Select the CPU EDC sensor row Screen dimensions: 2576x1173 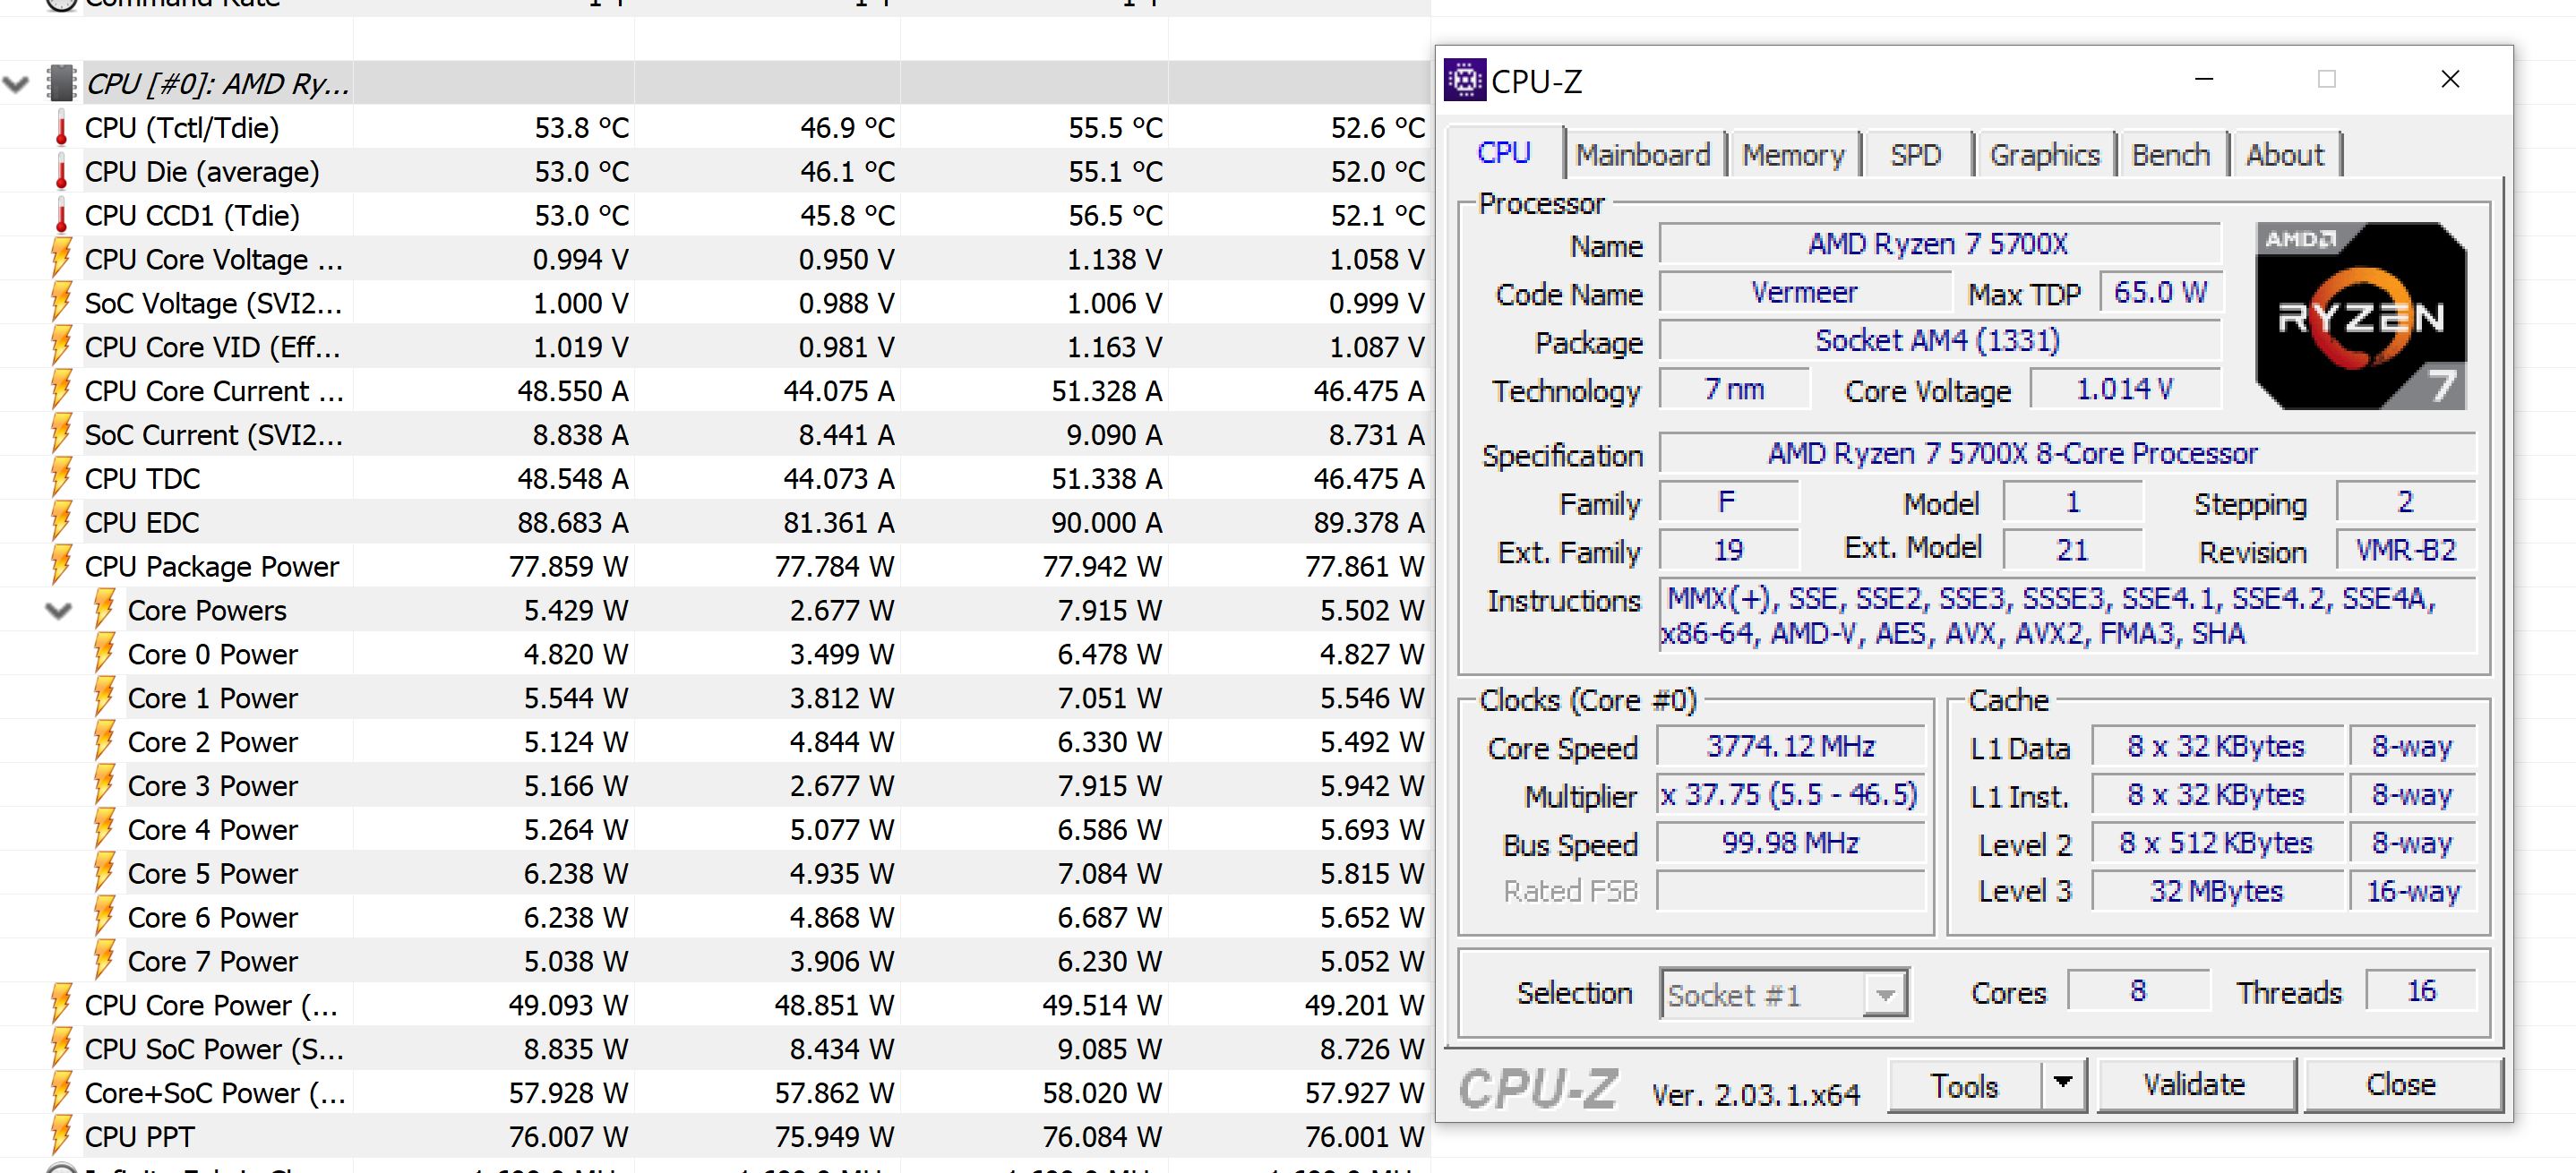pyautogui.click(x=142, y=523)
